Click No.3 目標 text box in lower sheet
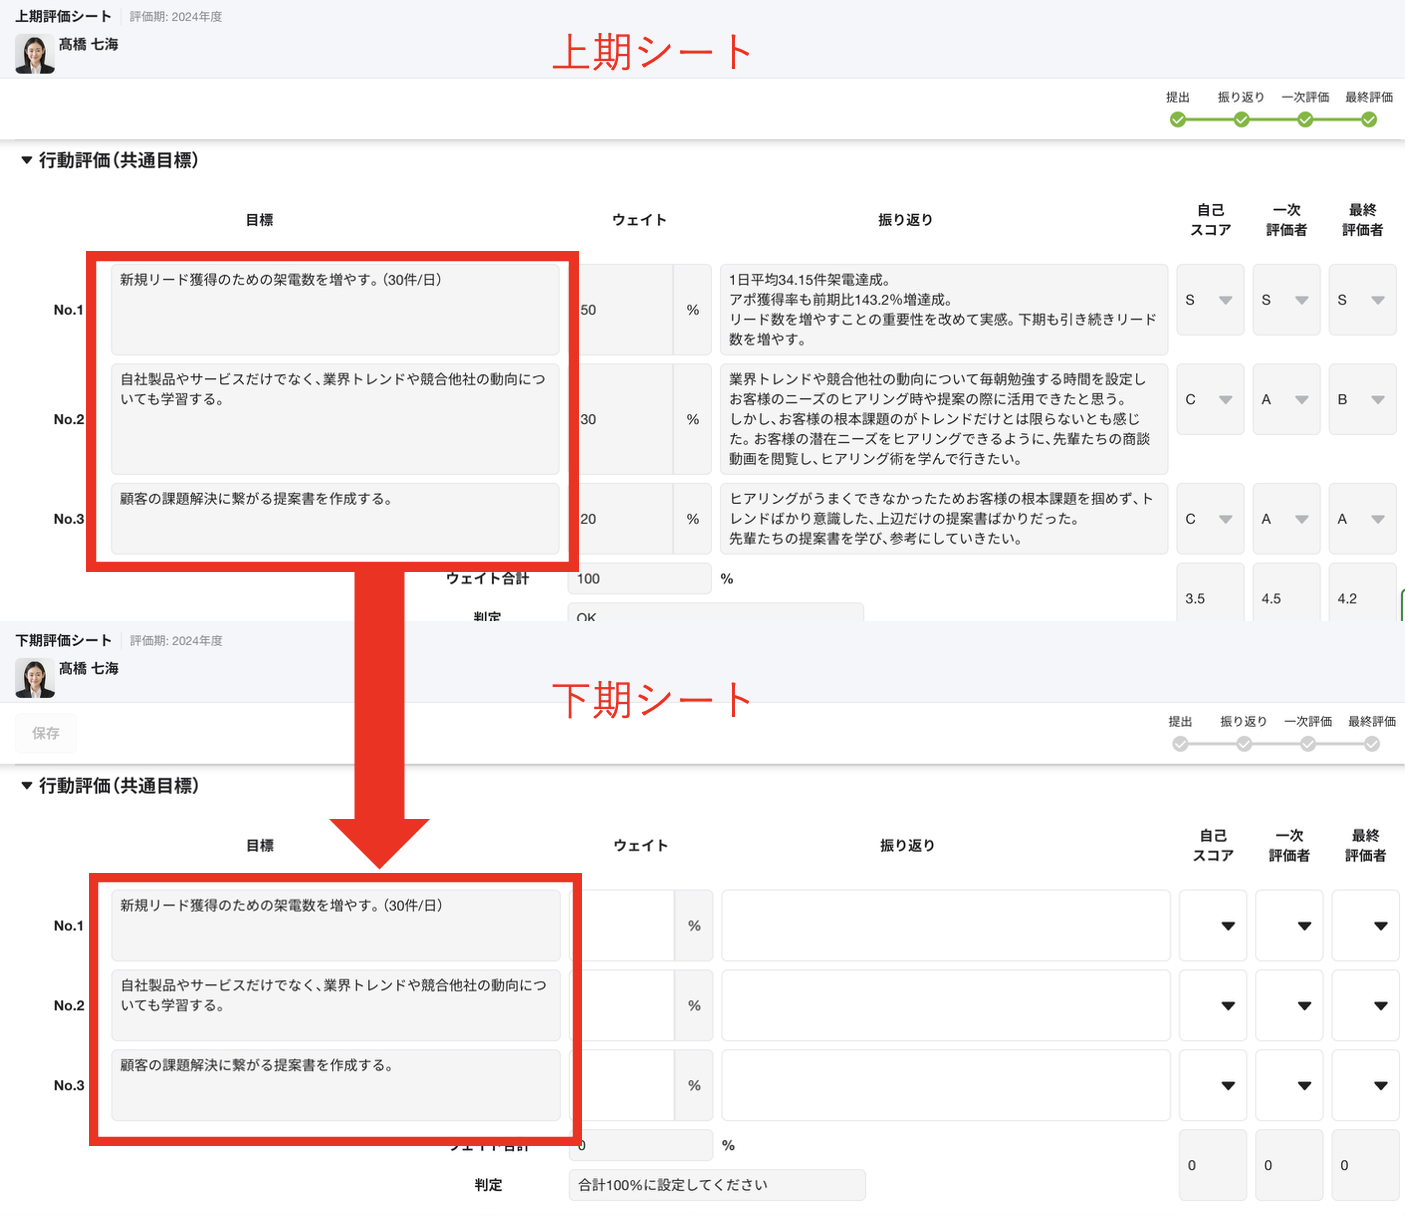Viewport: 1412px width, 1216px height. (x=335, y=1085)
